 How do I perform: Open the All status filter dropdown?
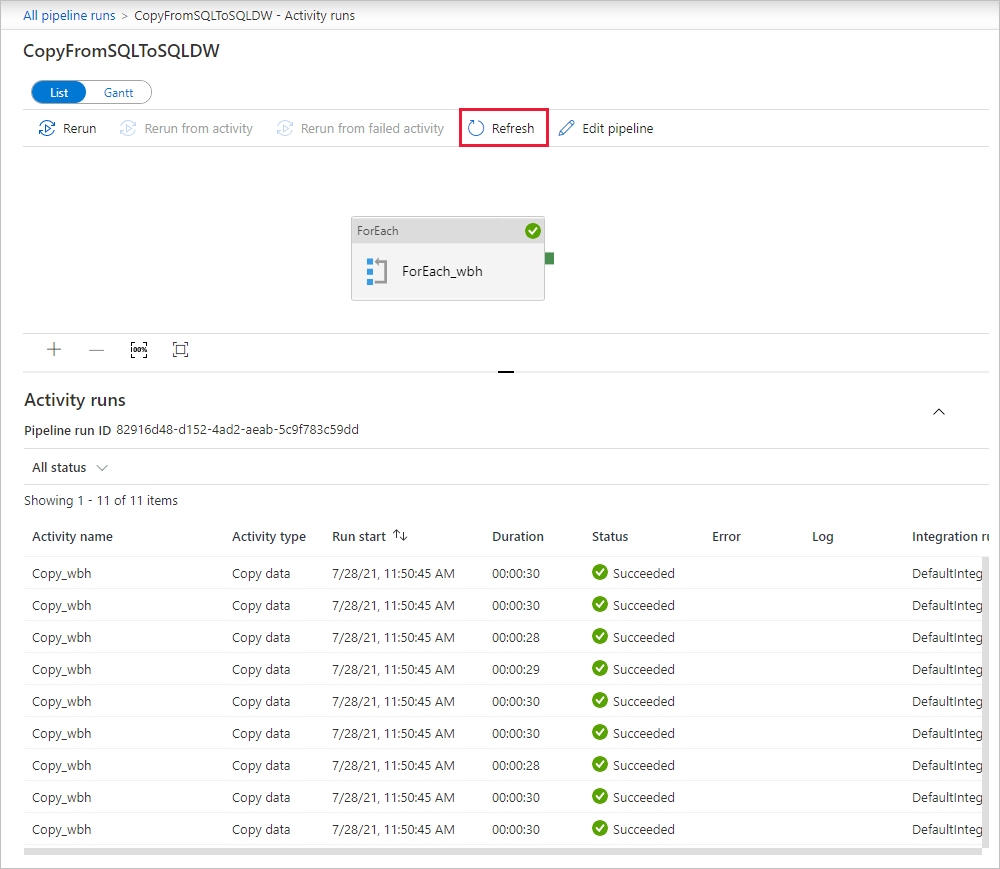click(x=69, y=467)
